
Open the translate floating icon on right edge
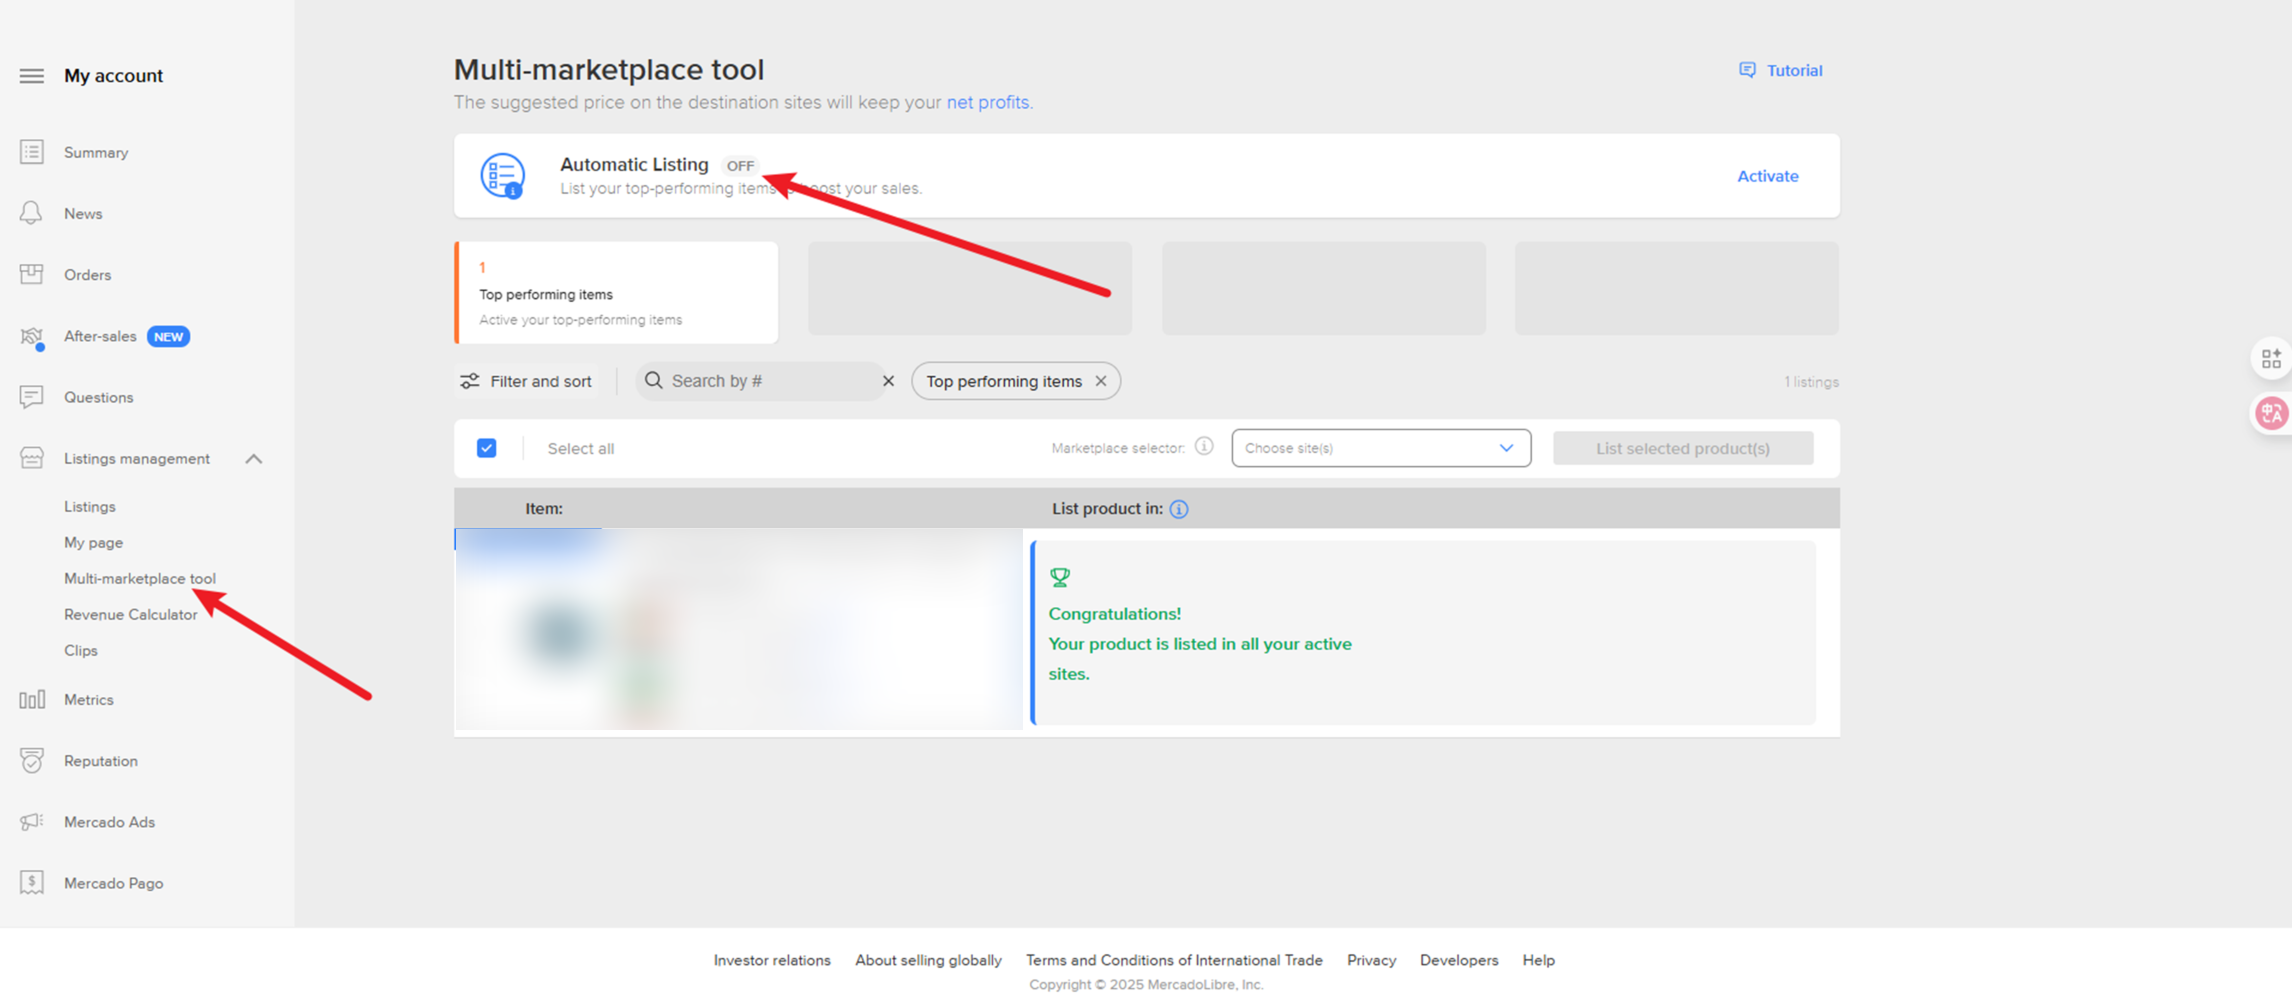pyautogui.click(x=2271, y=413)
